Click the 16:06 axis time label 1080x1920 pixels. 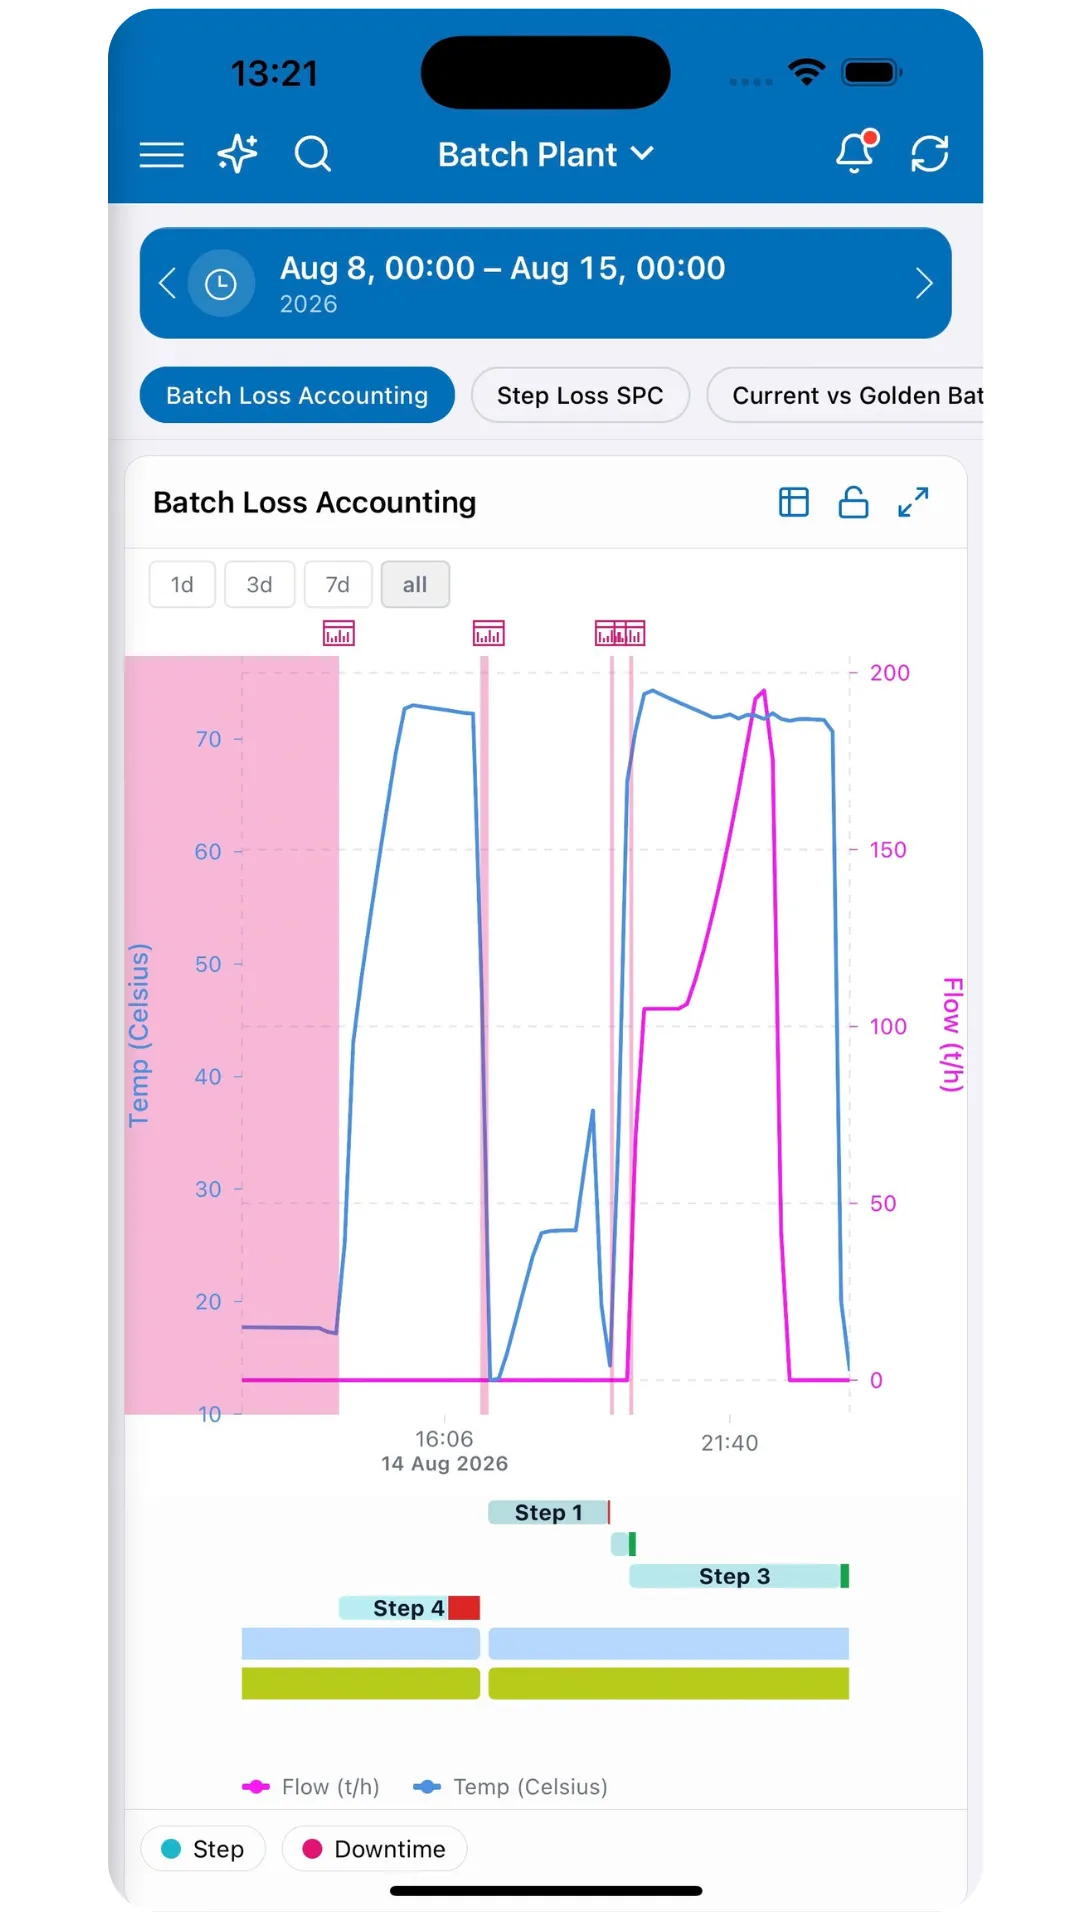point(444,1439)
